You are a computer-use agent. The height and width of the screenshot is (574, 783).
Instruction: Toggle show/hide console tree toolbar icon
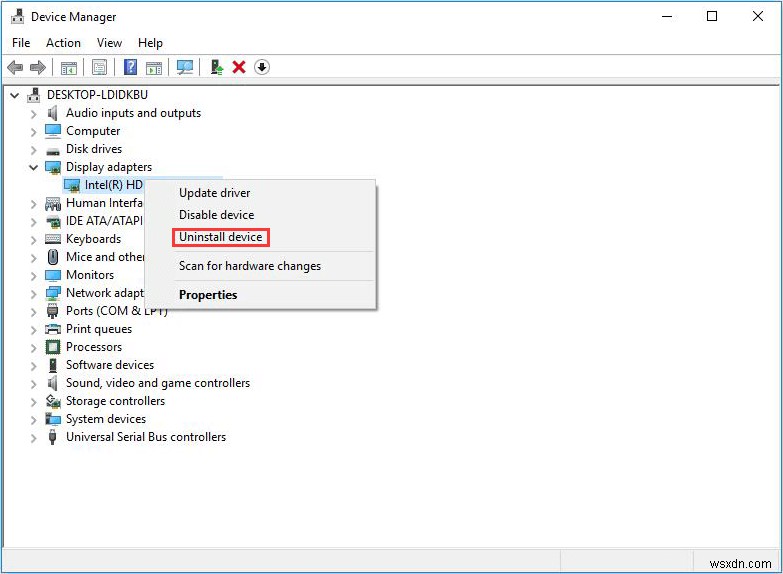68,67
